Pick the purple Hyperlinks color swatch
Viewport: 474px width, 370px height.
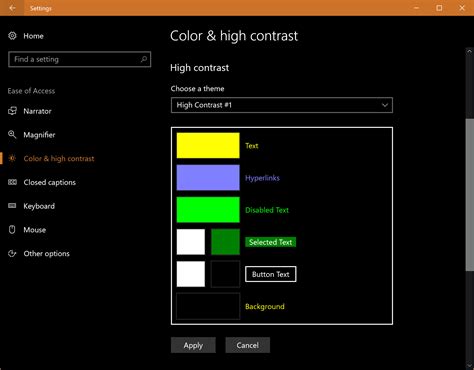(x=208, y=177)
